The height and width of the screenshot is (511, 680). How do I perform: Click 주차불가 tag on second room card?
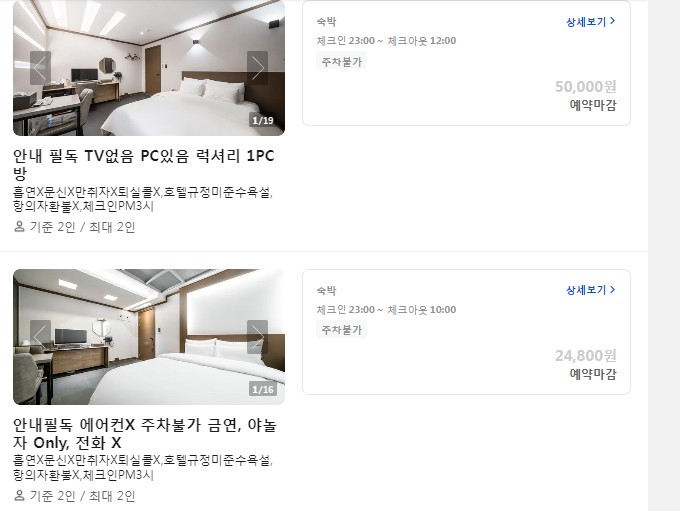click(341, 330)
